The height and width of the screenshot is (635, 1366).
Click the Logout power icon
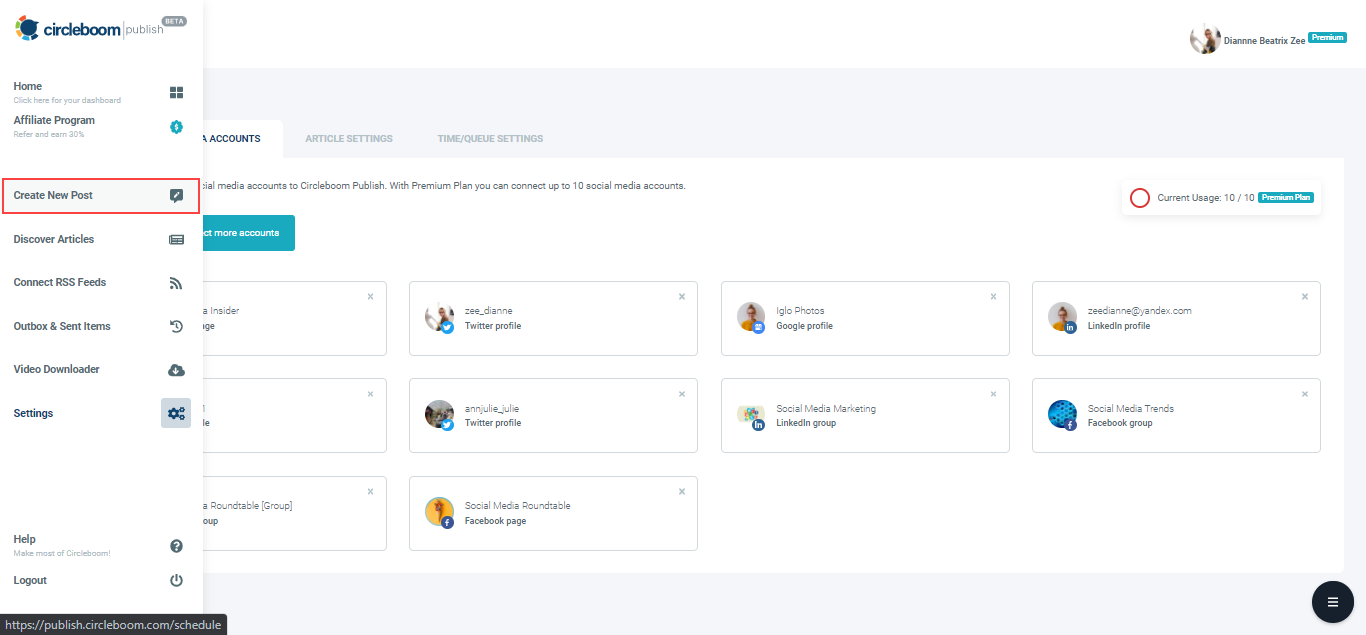pos(176,580)
